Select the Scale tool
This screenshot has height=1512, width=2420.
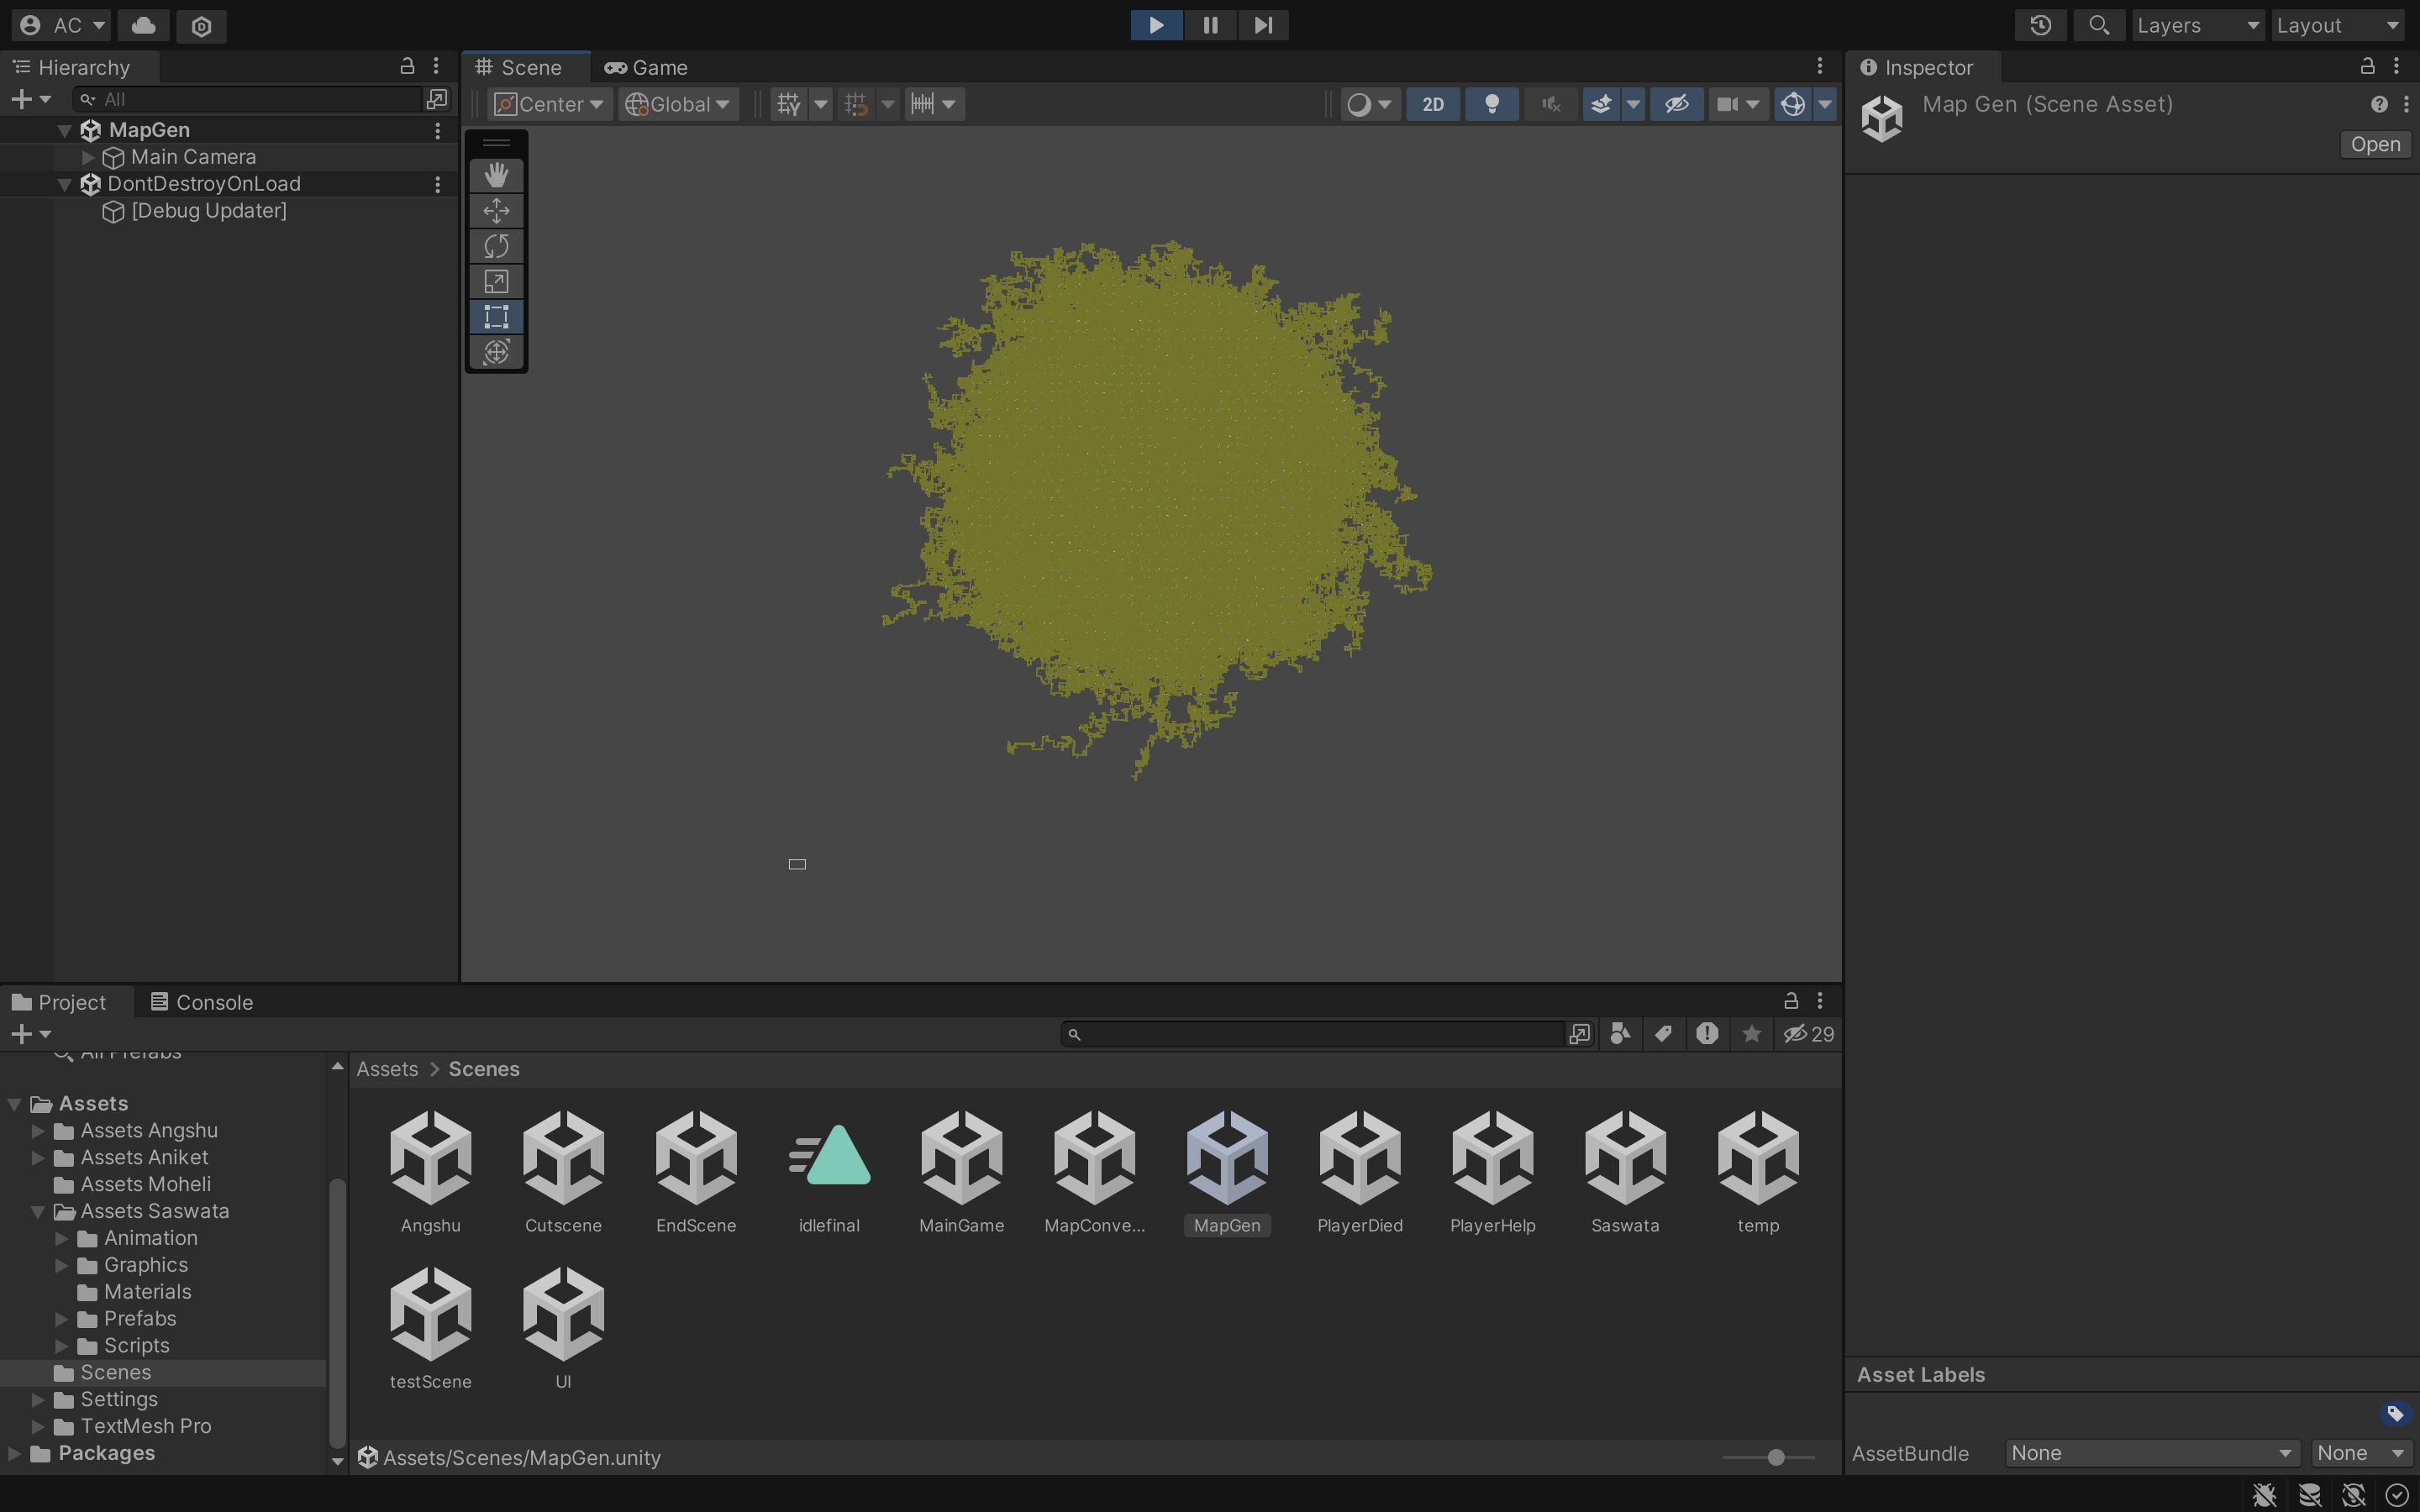[x=496, y=282]
